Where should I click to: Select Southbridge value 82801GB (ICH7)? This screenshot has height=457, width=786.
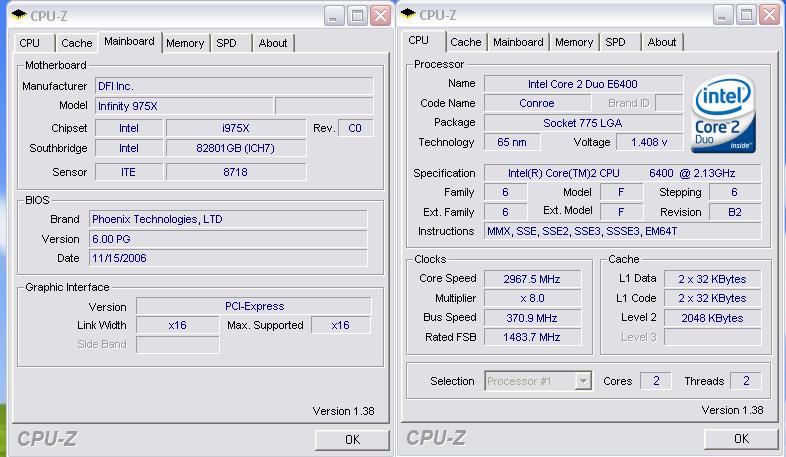pyautogui.click(x=236, y=148)
